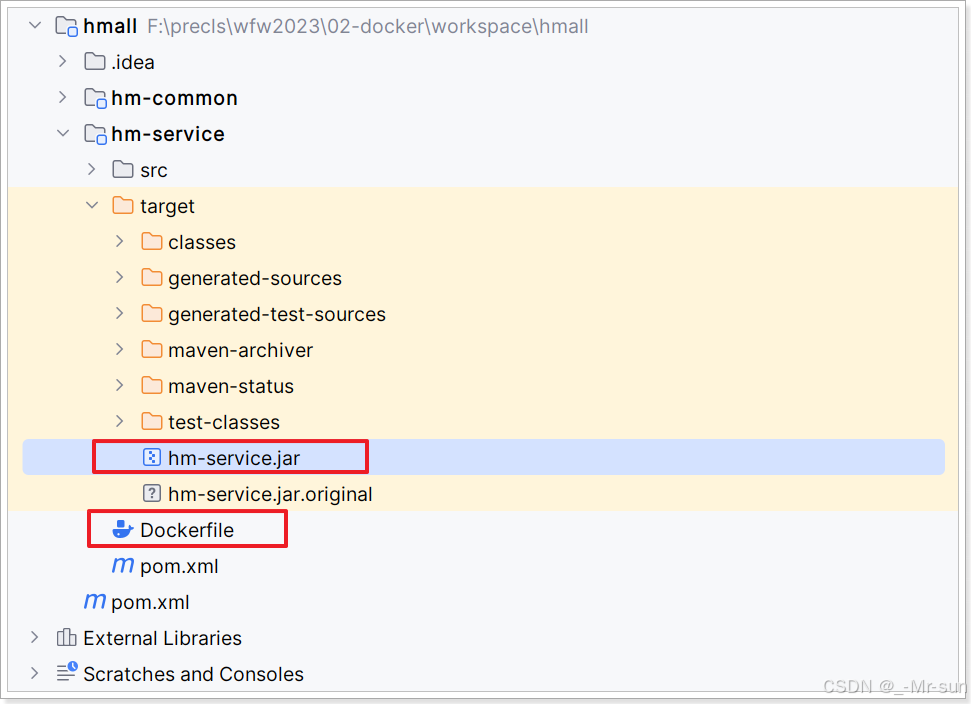Expand the External Libraries node chevron
Screen dimensions: 971x704
click(x=35, y=637)
